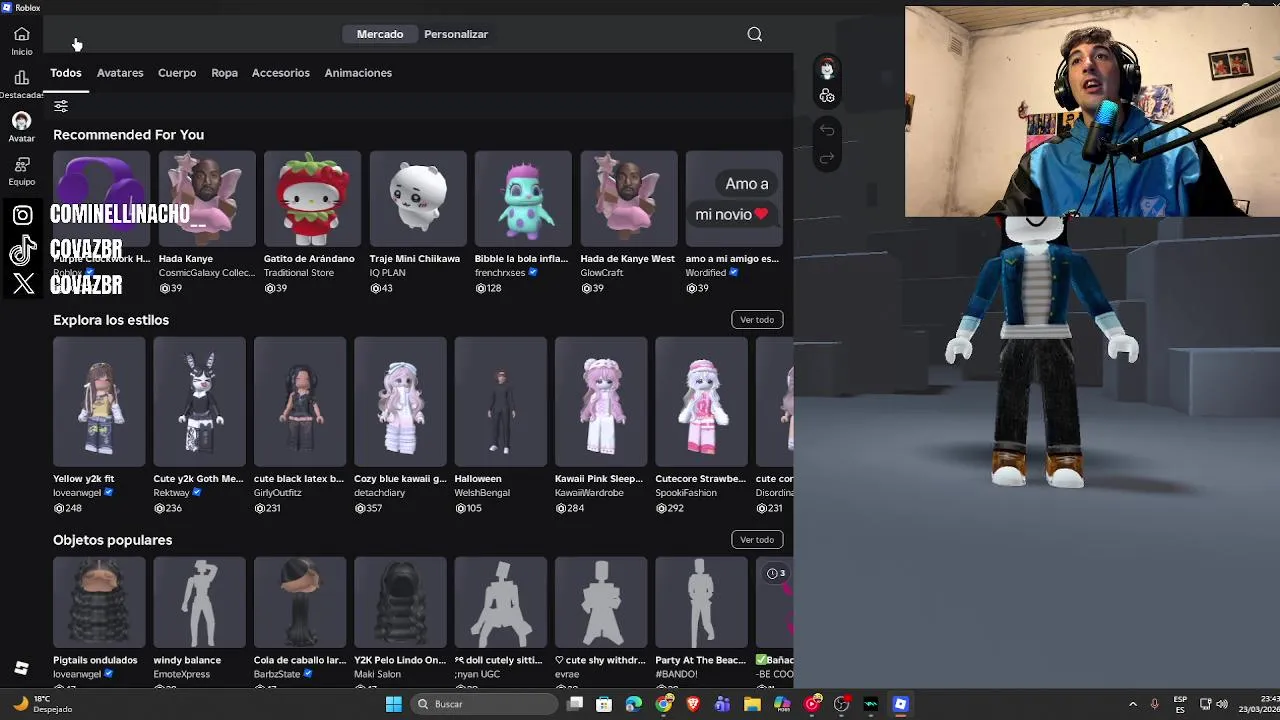Click Ver todo for Explora los estilos
The width and height of the screenshot is (1280, 720).
757,320
